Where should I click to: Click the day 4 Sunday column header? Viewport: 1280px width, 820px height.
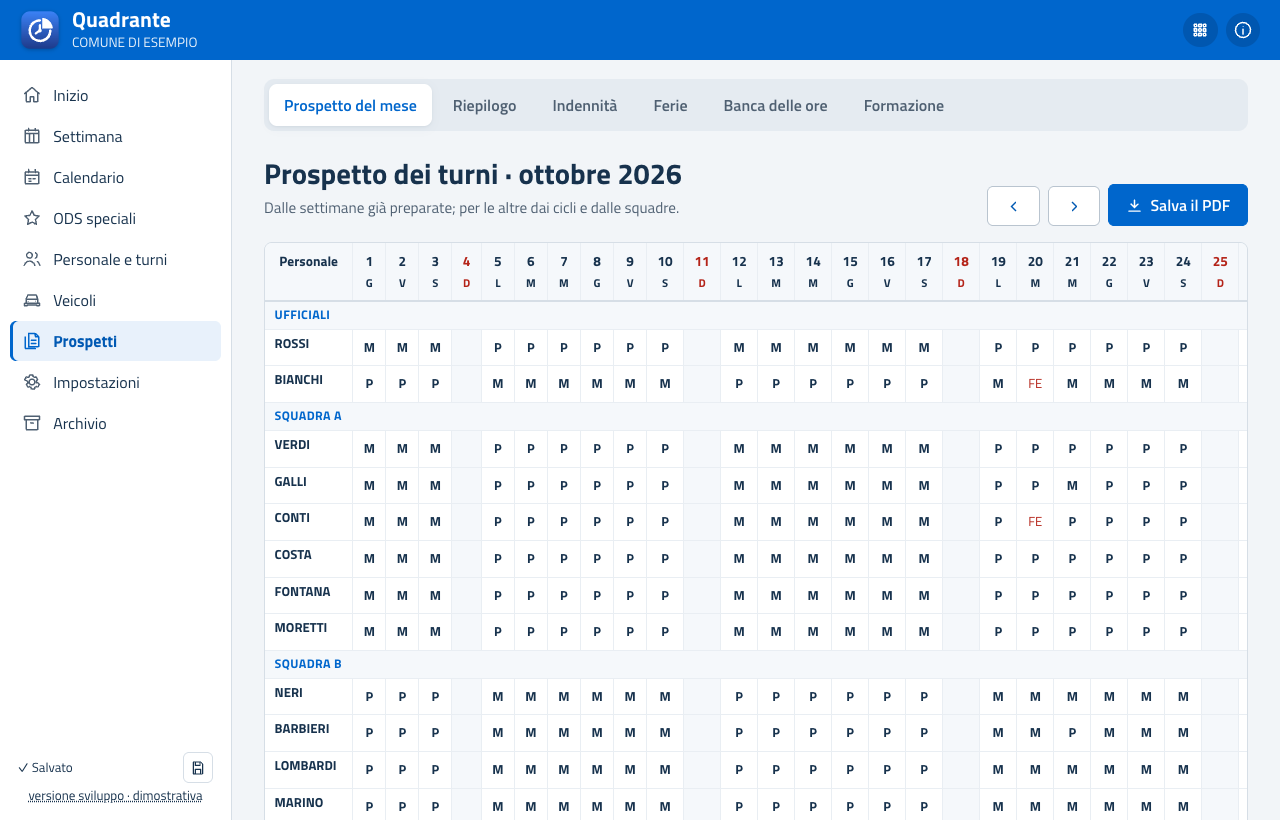(466, 271)
